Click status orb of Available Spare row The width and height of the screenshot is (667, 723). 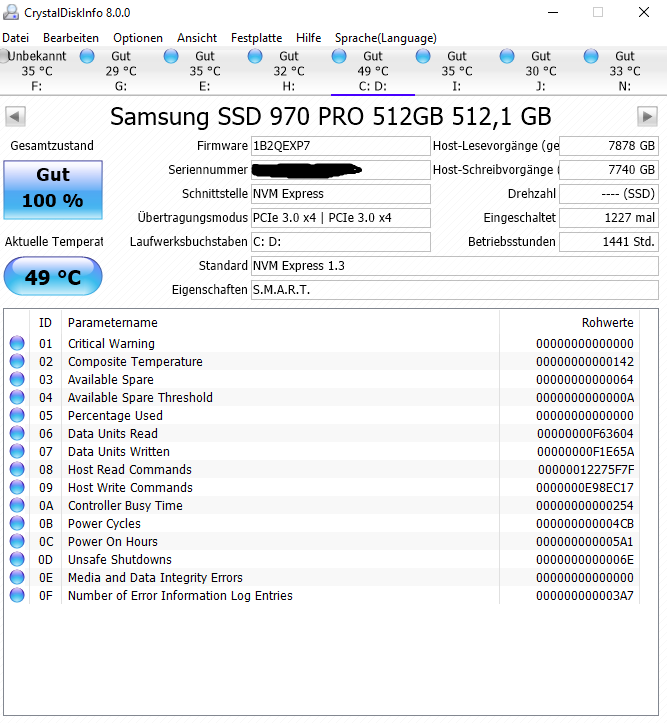(17, 379)
